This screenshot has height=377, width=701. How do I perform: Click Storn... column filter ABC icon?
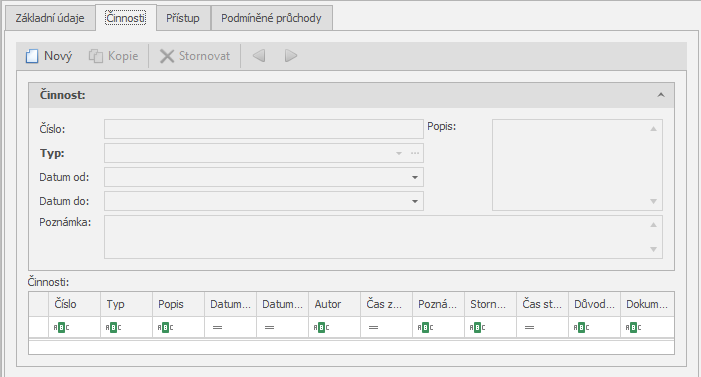[x=477, y=327]
